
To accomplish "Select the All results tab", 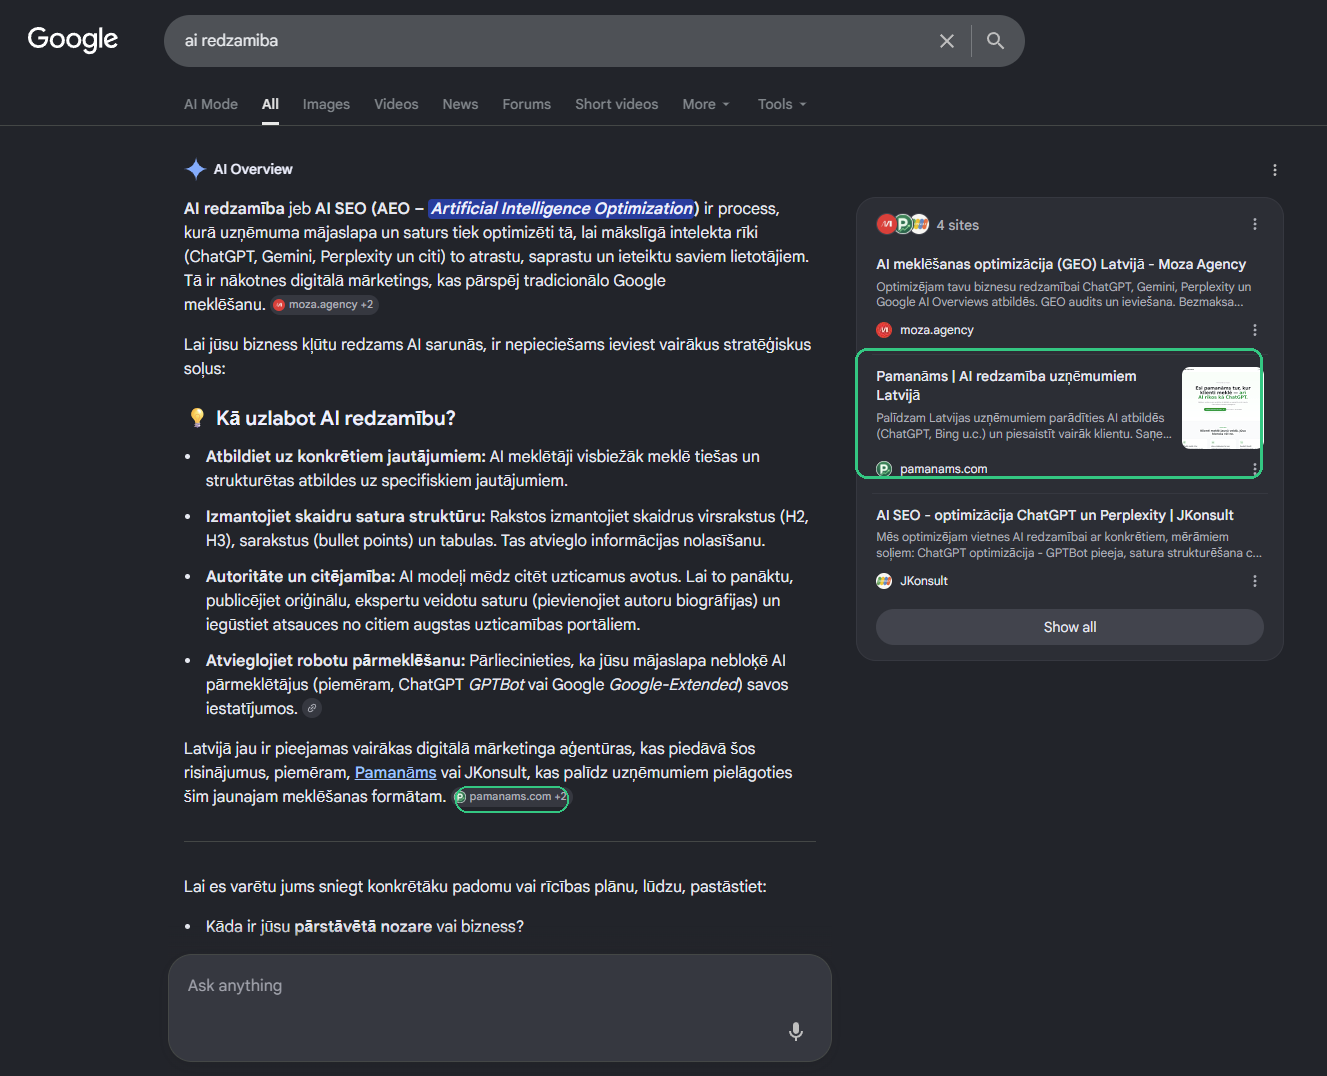I will (270, 104).
